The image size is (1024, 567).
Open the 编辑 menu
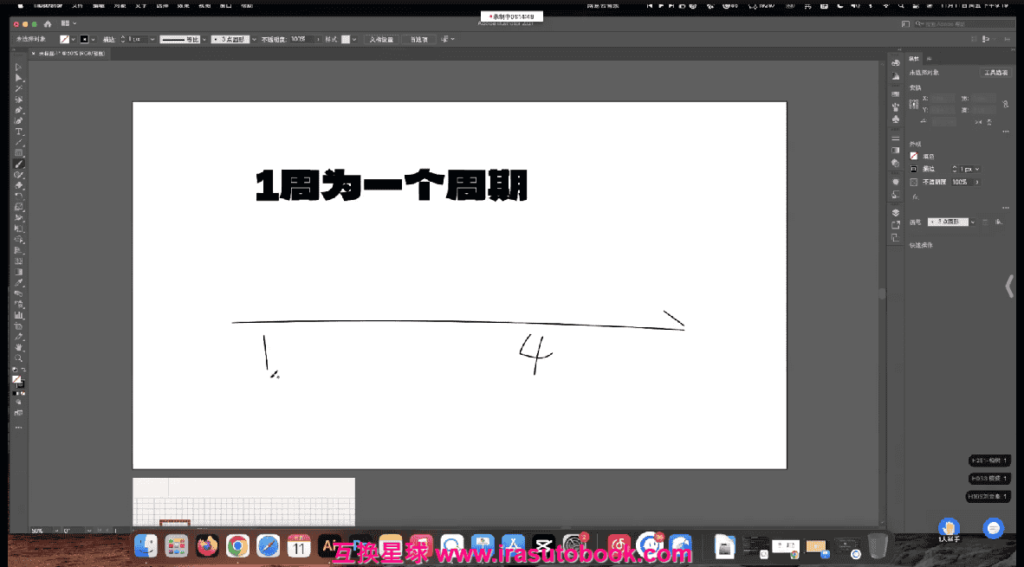(x=98, y=6)
